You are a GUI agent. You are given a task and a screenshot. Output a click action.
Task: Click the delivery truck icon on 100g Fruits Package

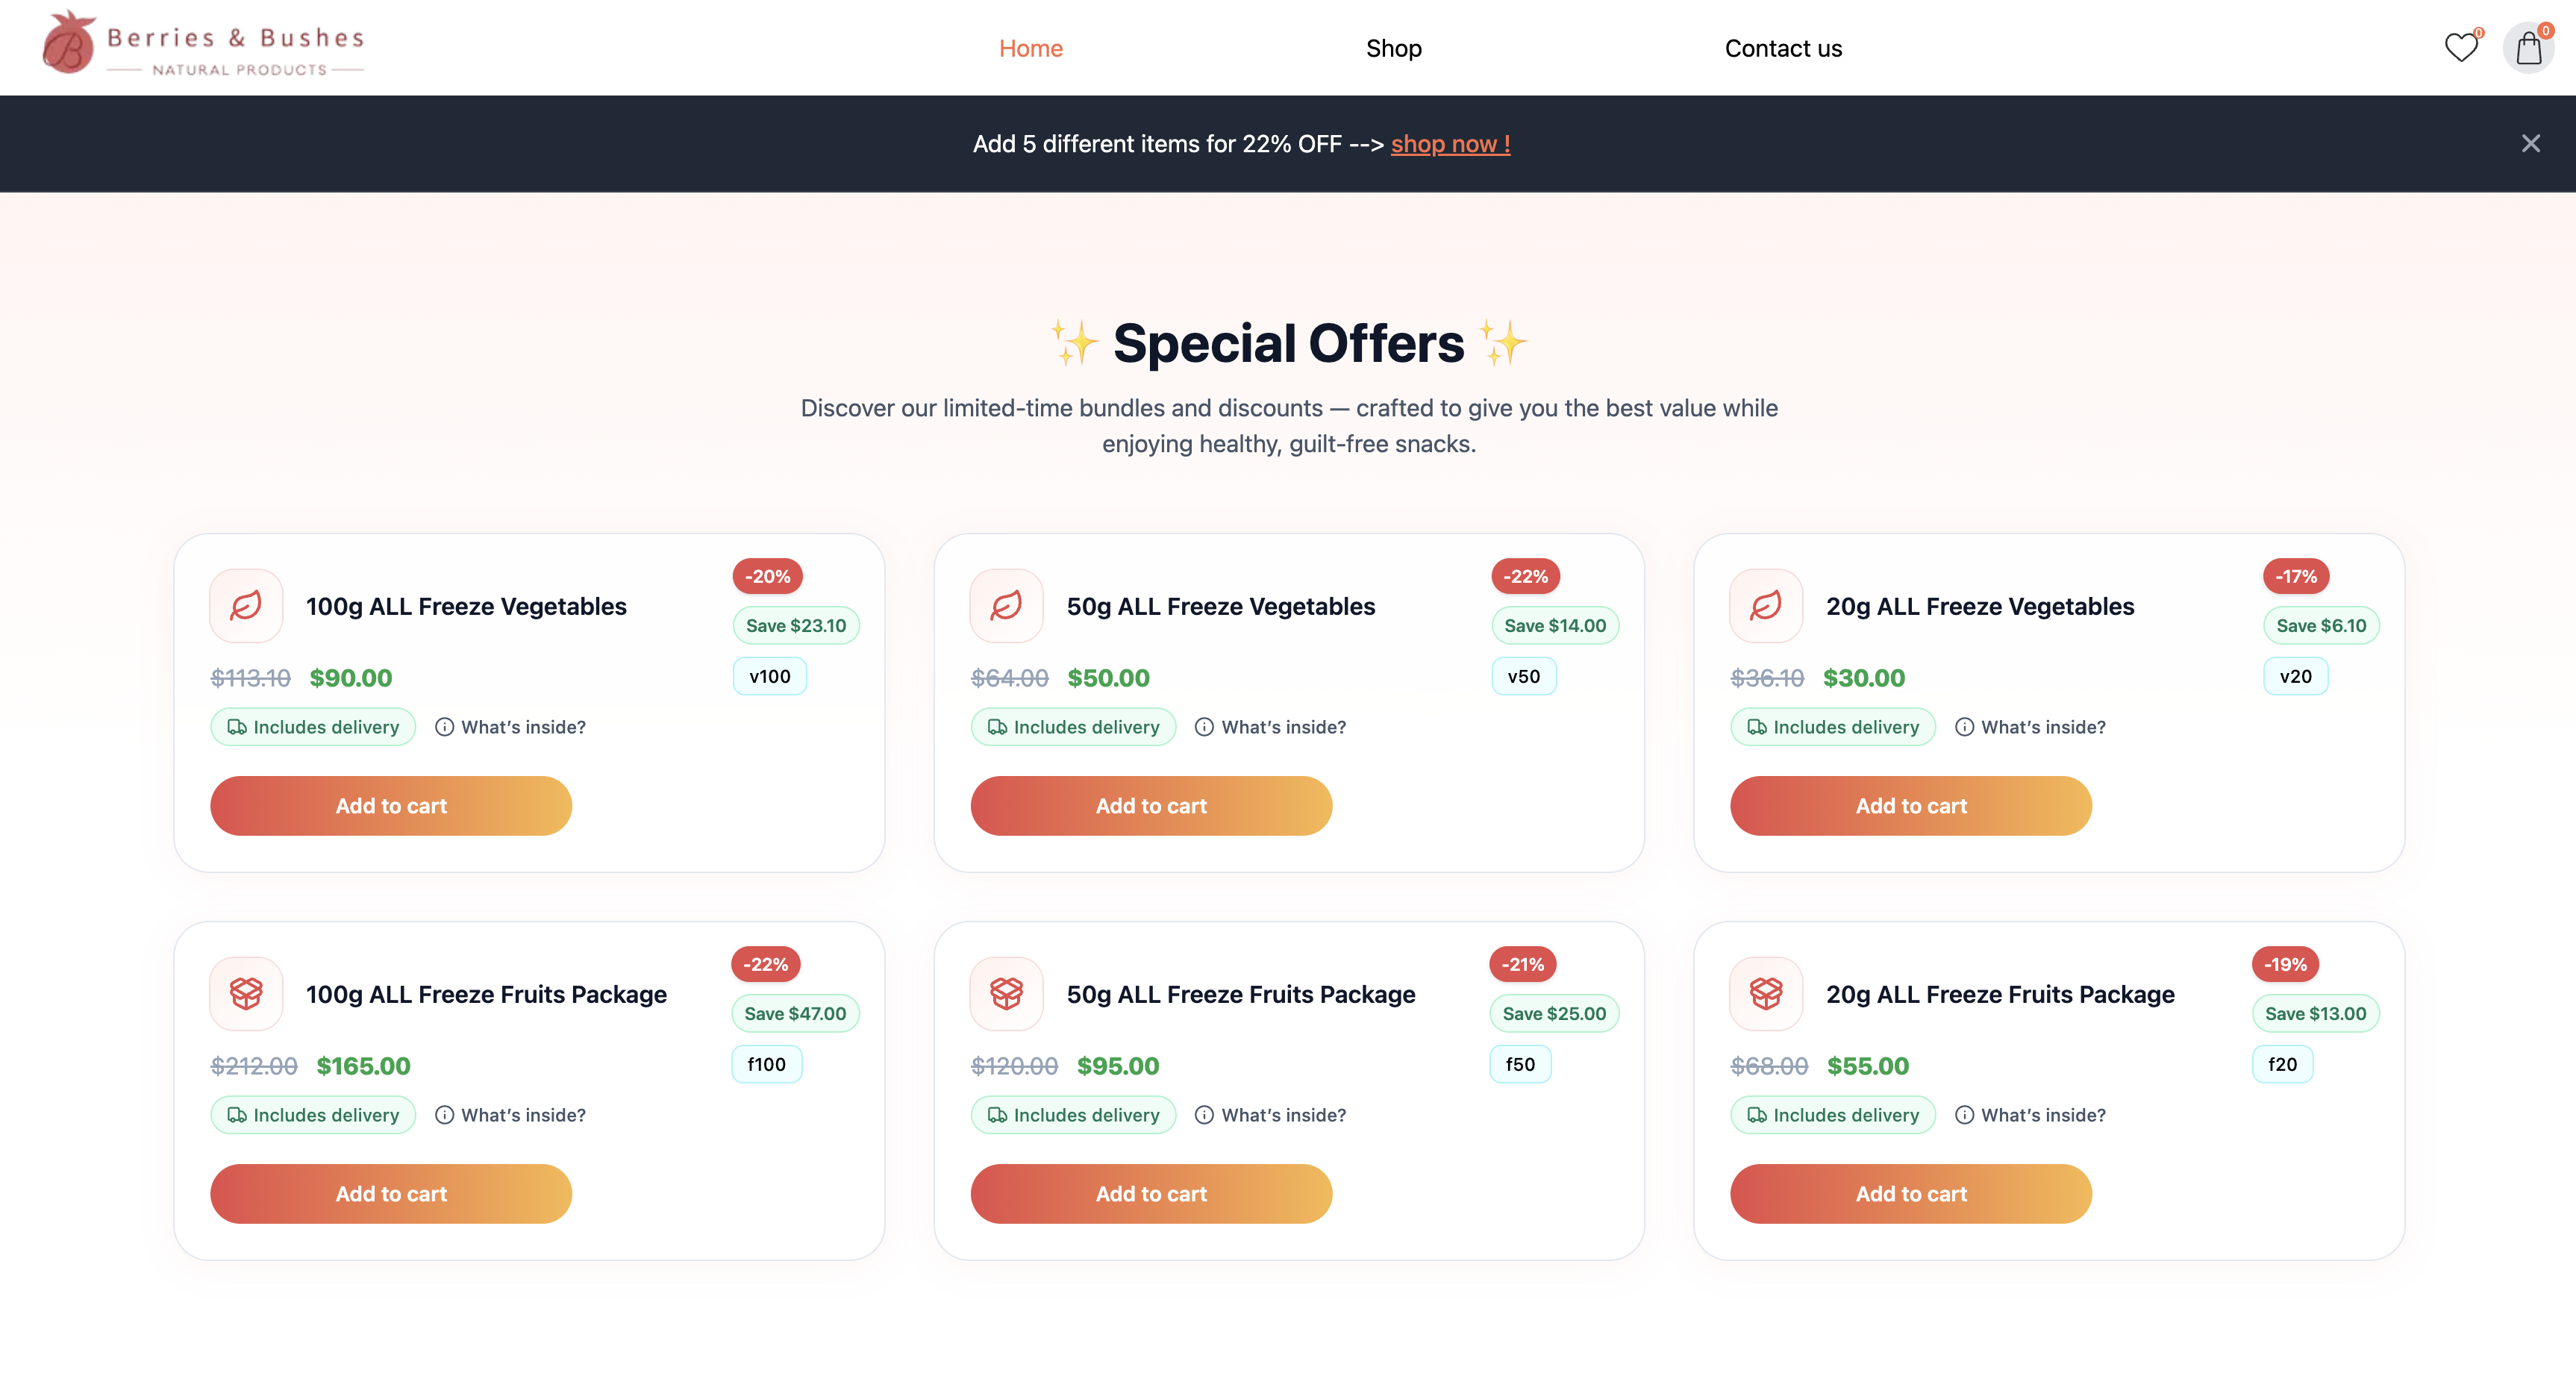point(237,1115)
